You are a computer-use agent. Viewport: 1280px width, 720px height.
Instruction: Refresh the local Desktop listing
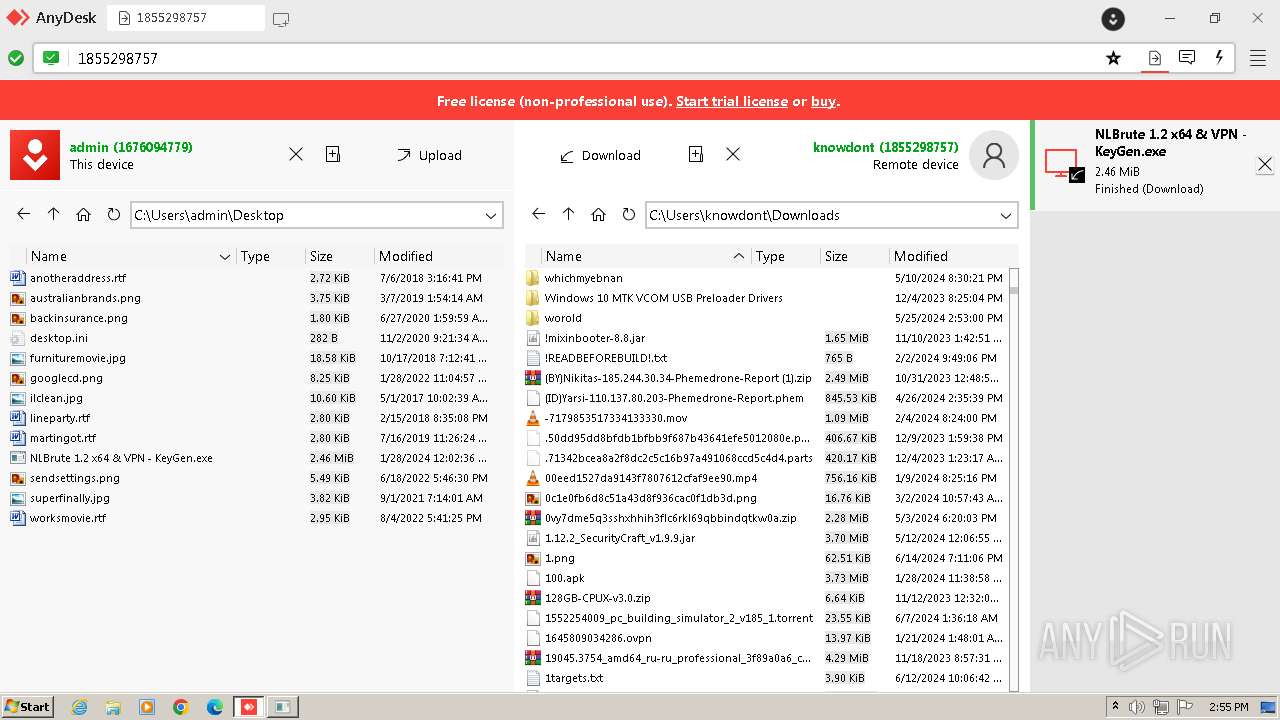pyautogui.click(x=113, y=214)
